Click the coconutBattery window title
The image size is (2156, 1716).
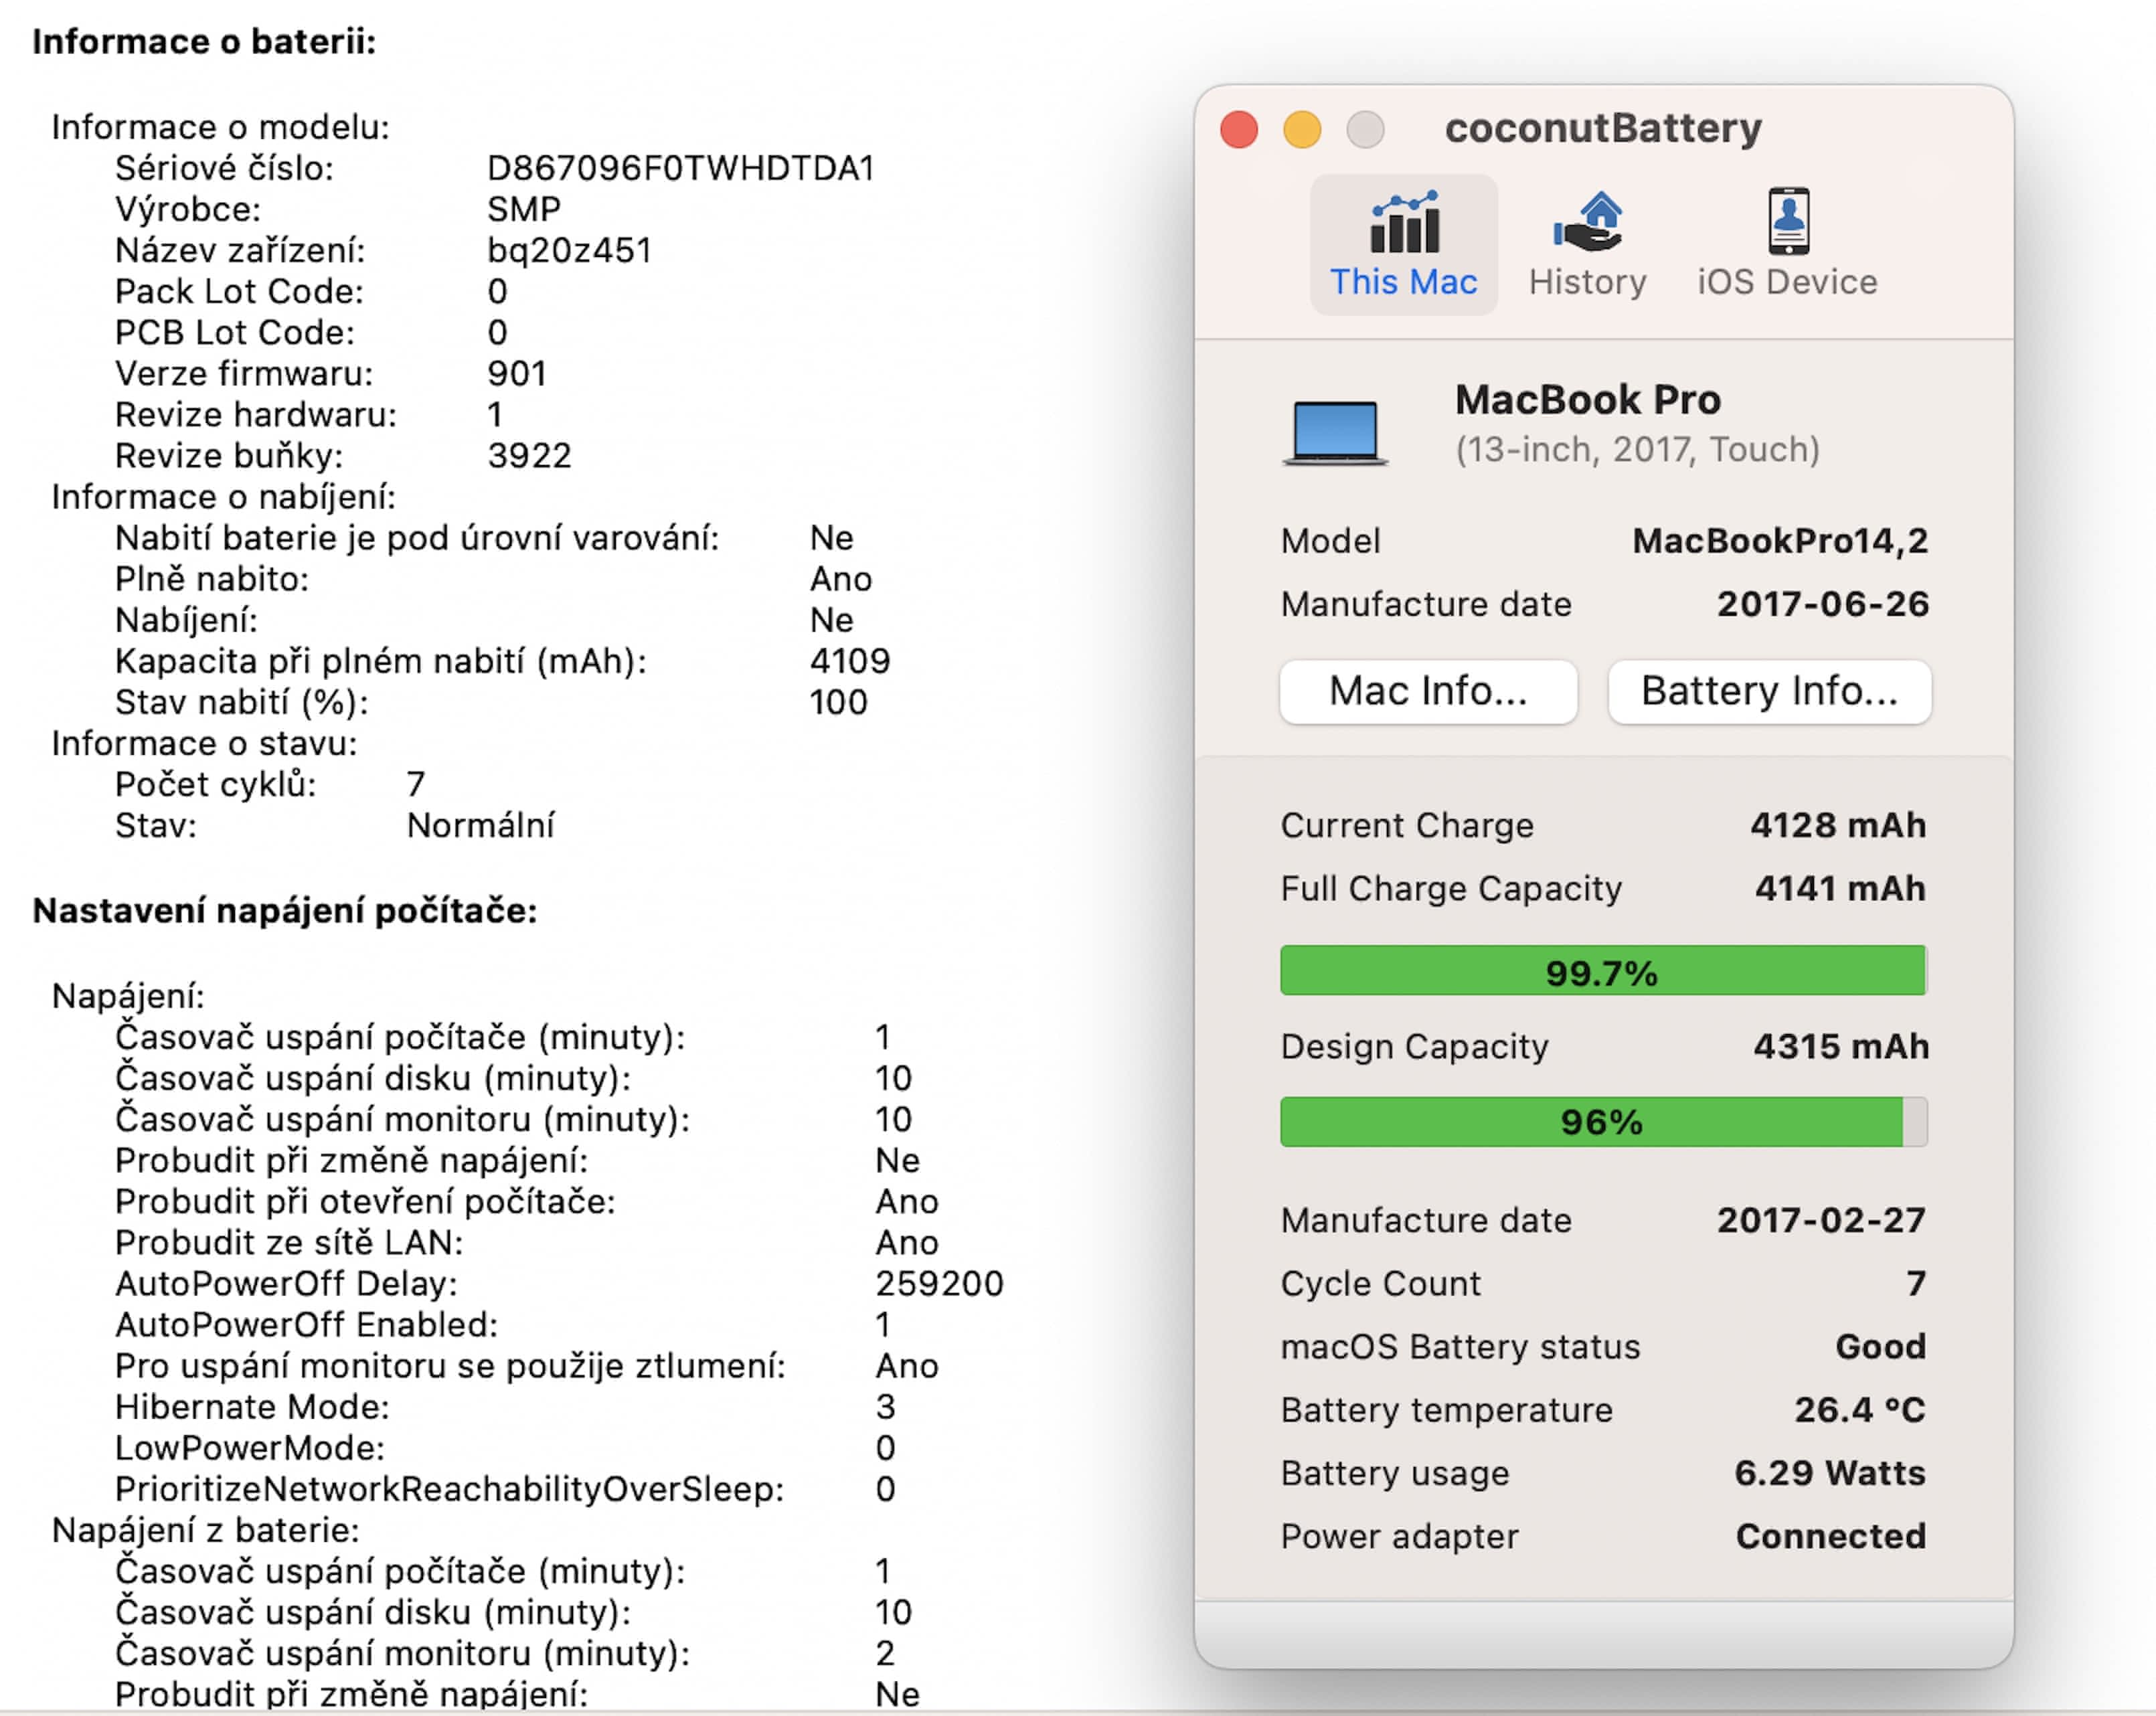(1603, 128)
